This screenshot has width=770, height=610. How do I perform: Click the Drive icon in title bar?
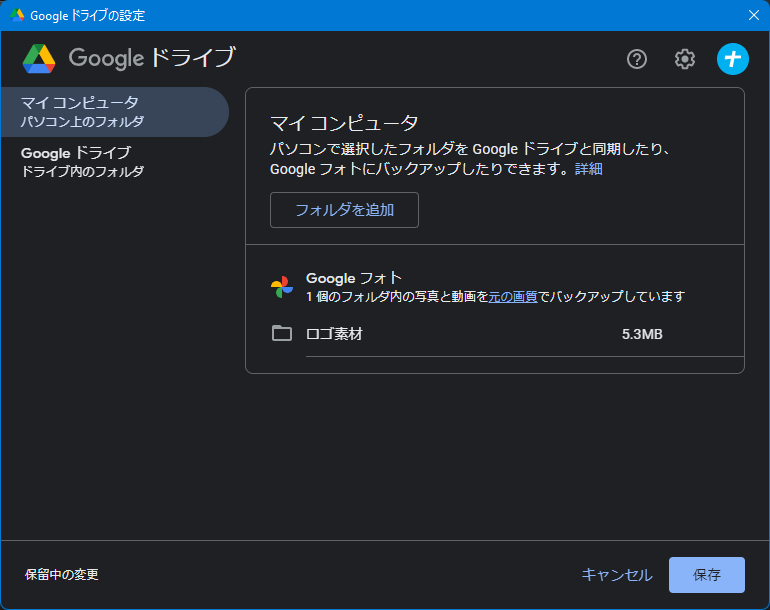tap(17, 15)
